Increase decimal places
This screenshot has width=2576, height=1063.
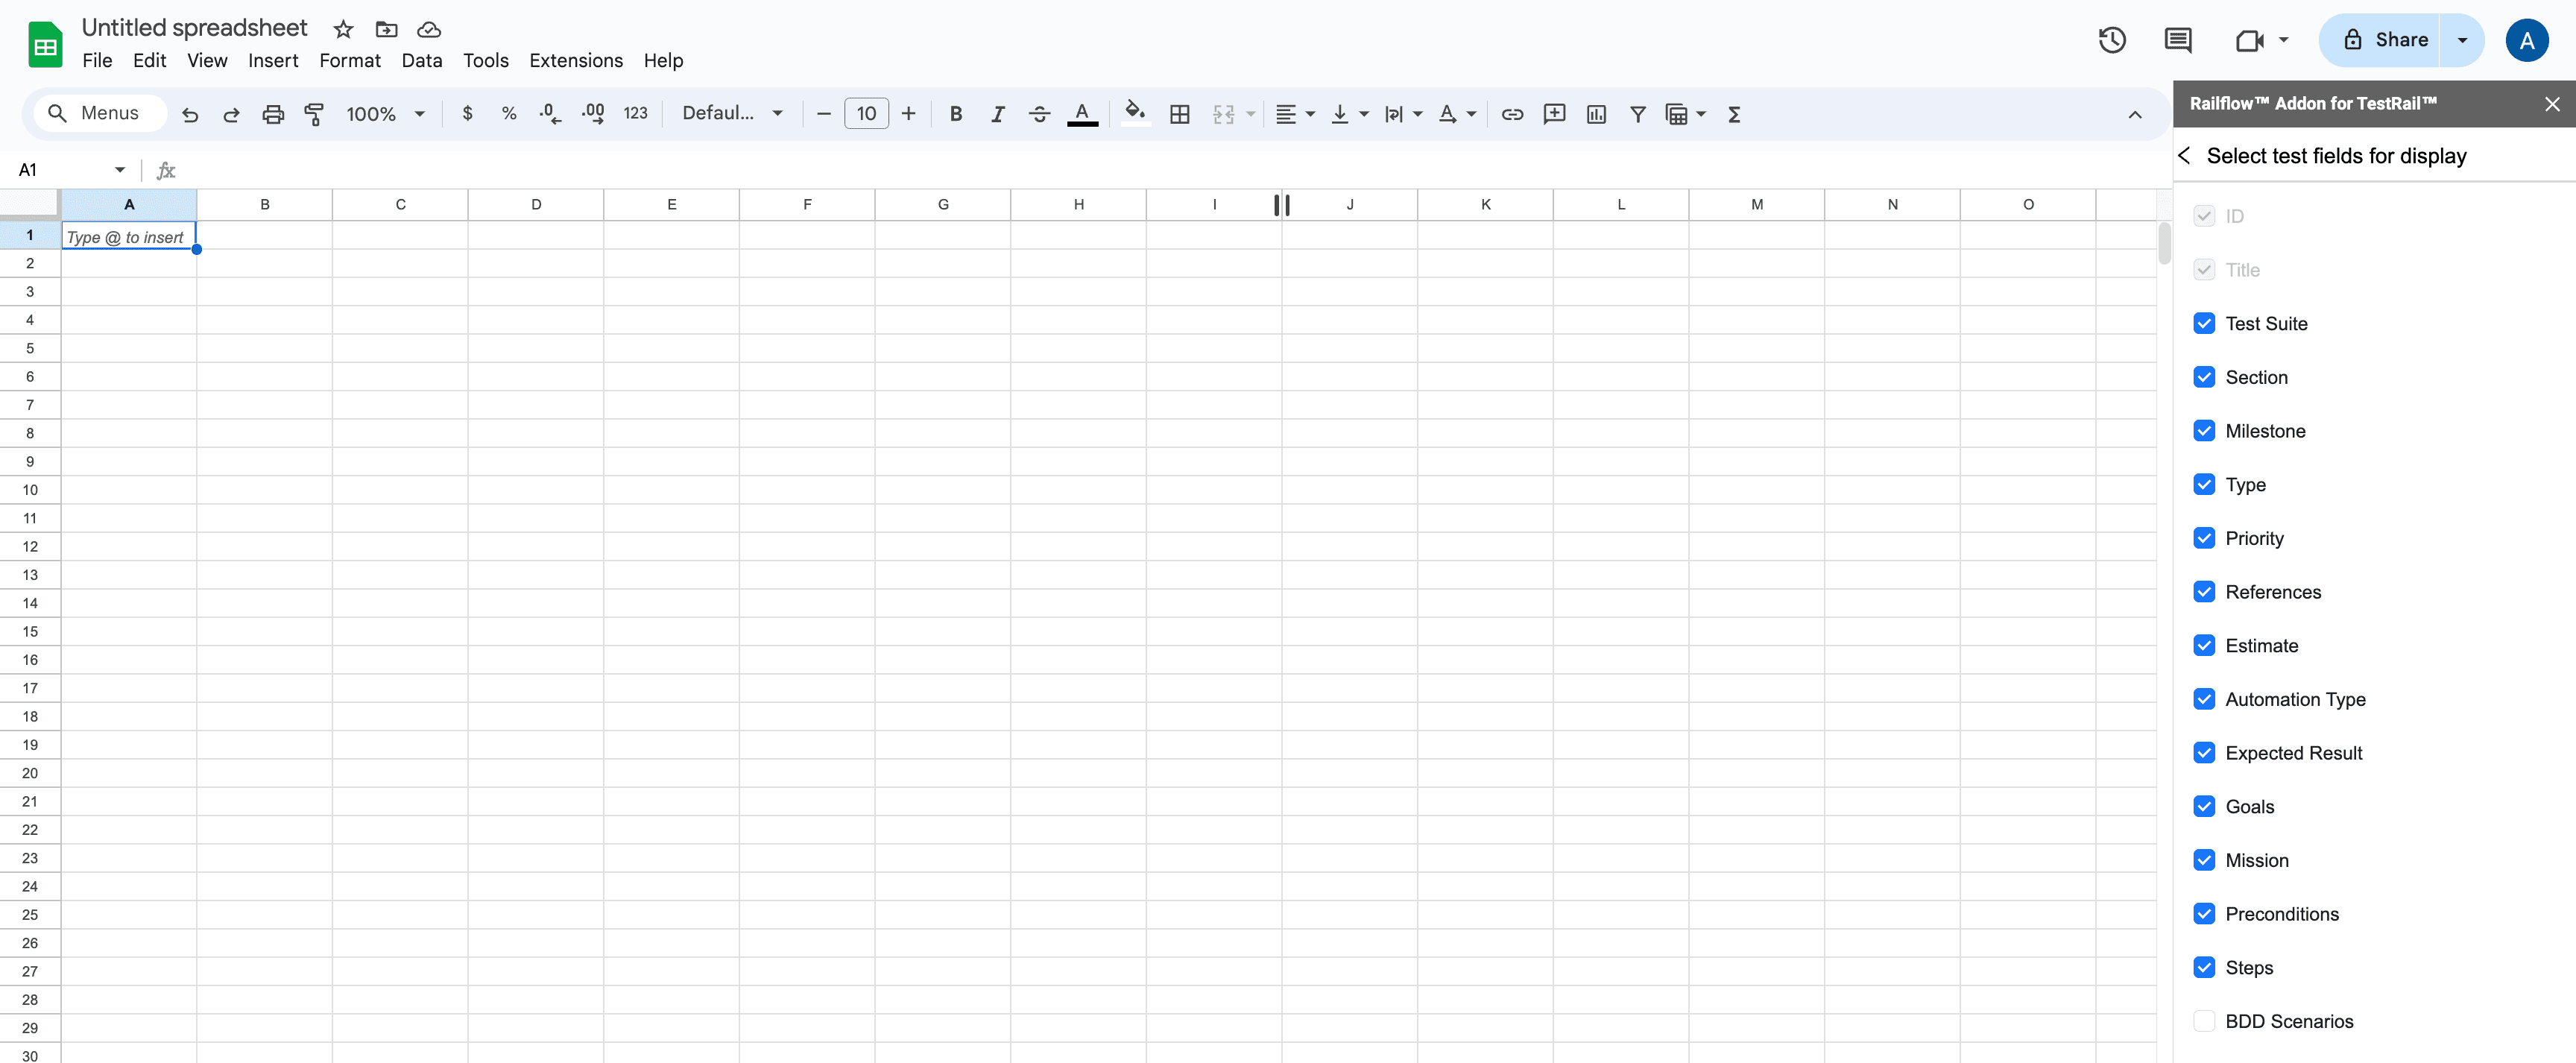coord(593,113)
